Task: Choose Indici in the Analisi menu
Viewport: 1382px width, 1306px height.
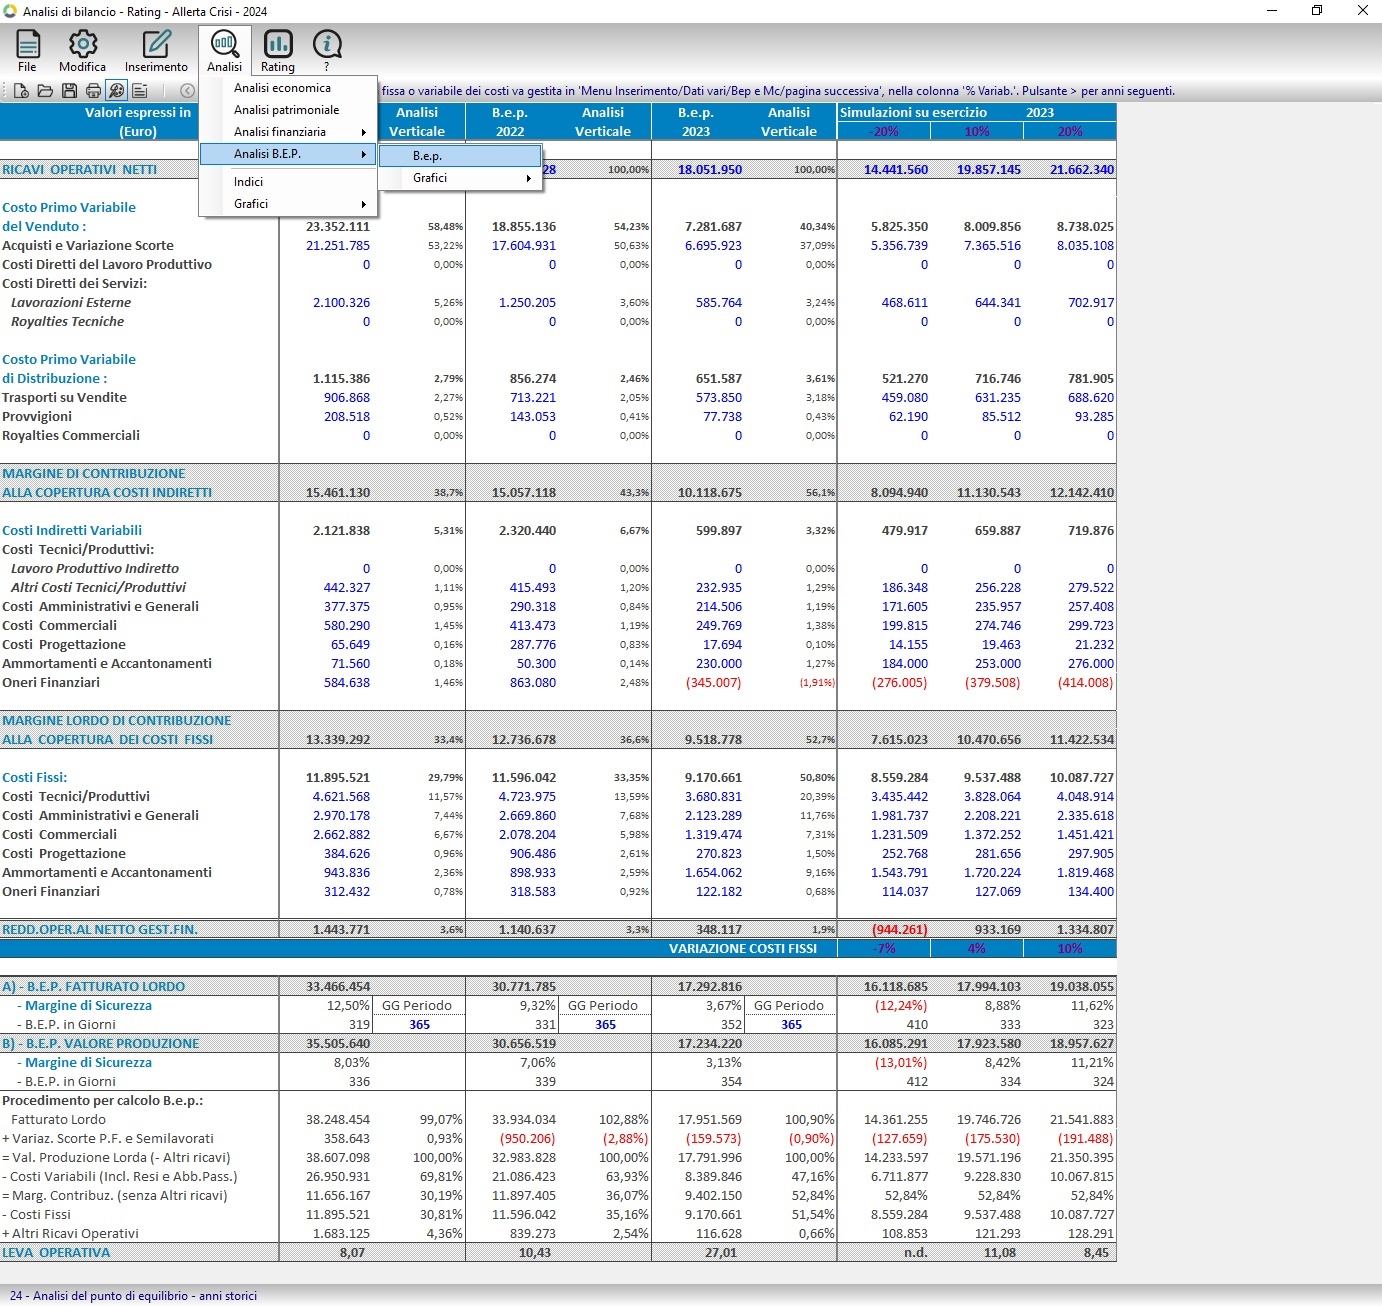Action: pos(248,182)
